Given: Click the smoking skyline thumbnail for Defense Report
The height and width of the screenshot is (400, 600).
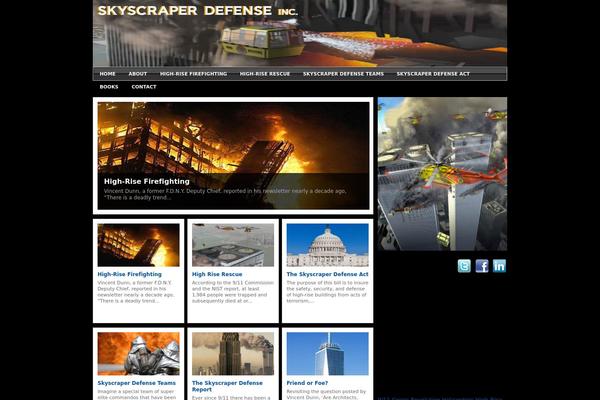Looking at the screenshot, I should point(233,354).
